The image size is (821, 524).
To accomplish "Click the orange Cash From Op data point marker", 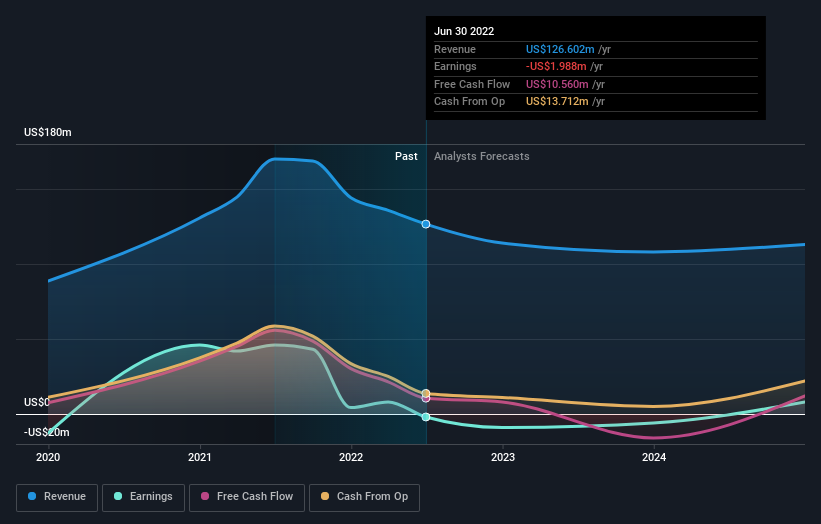I will (x=426, y=393).
